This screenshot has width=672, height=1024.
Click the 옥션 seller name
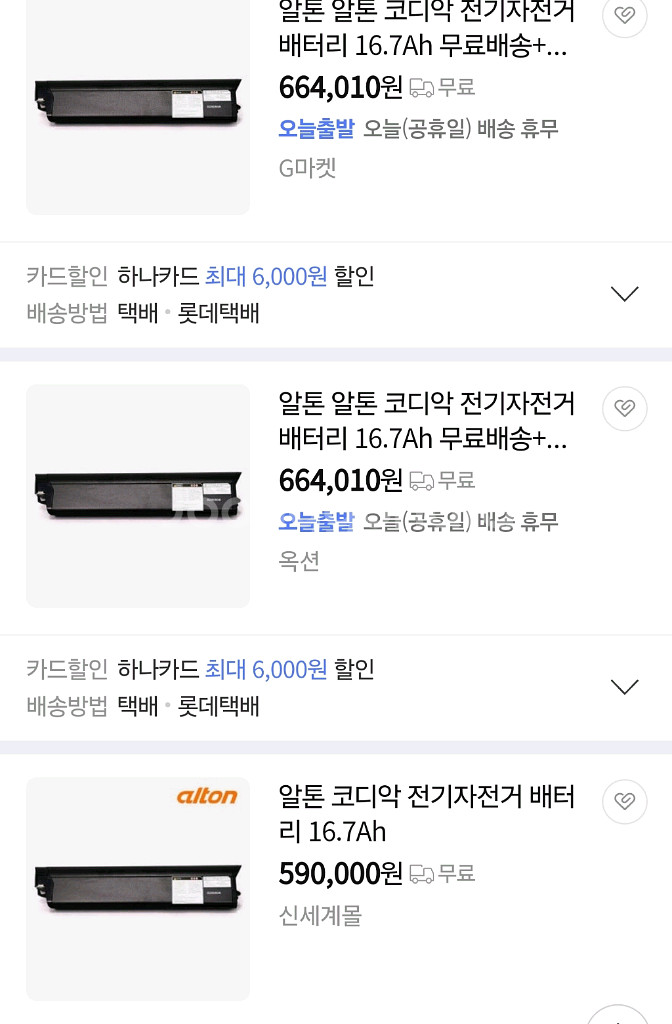pos(299,561)
